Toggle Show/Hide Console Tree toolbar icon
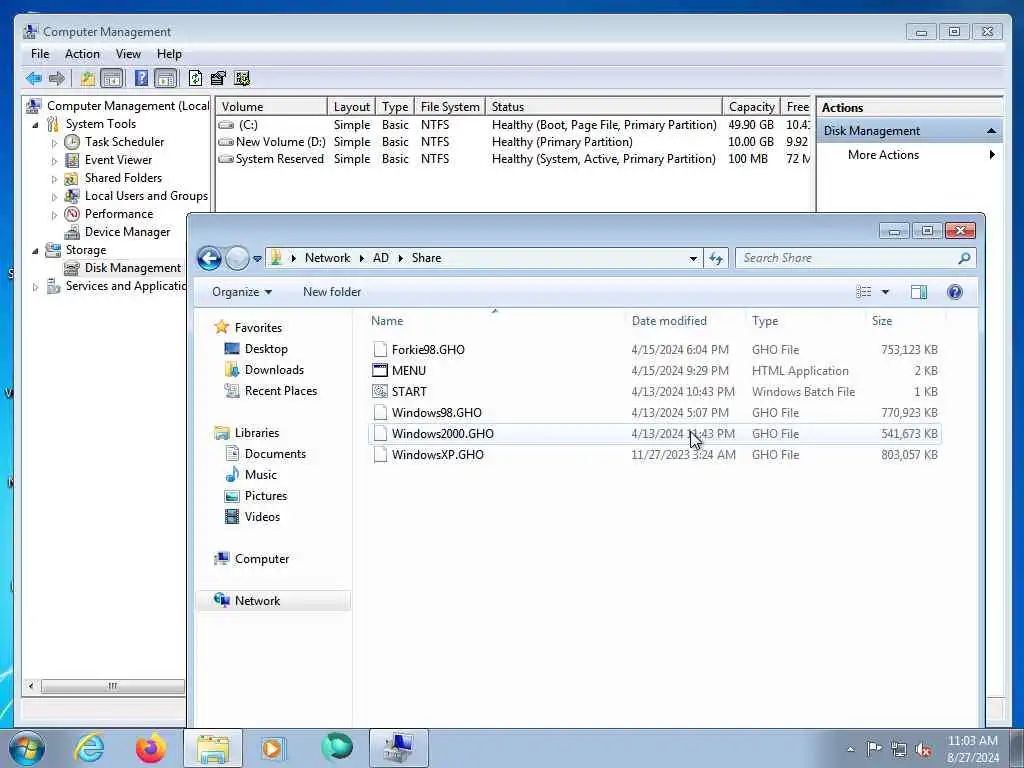 (x=112, y=78)
